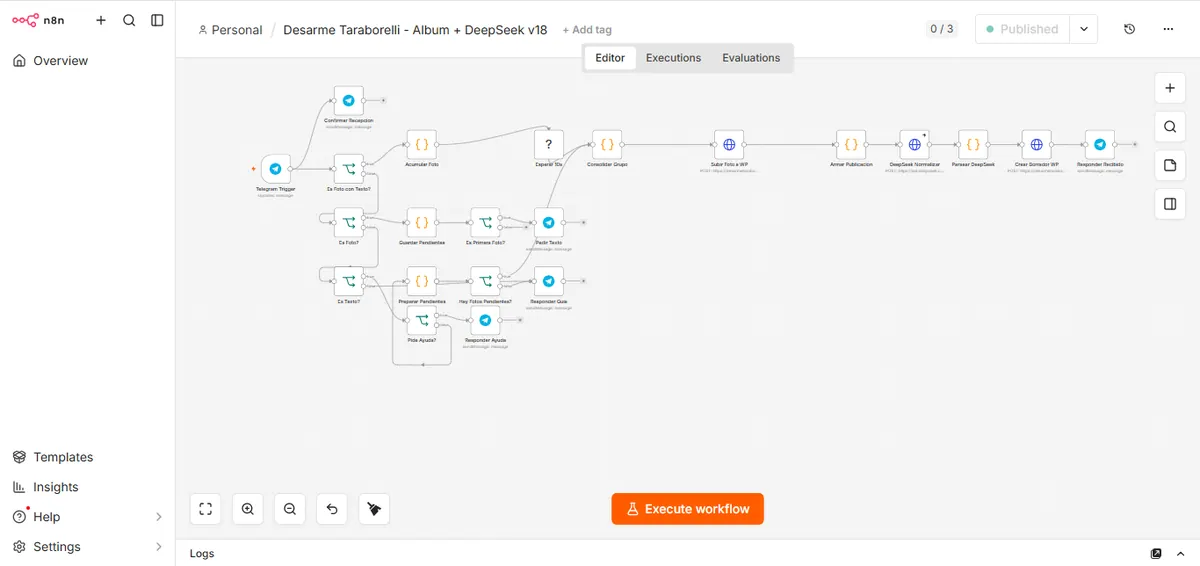Click the workflow name Desarme Taraborelli title
This screenshot has height=566, width=1200.
click(415, 30)
